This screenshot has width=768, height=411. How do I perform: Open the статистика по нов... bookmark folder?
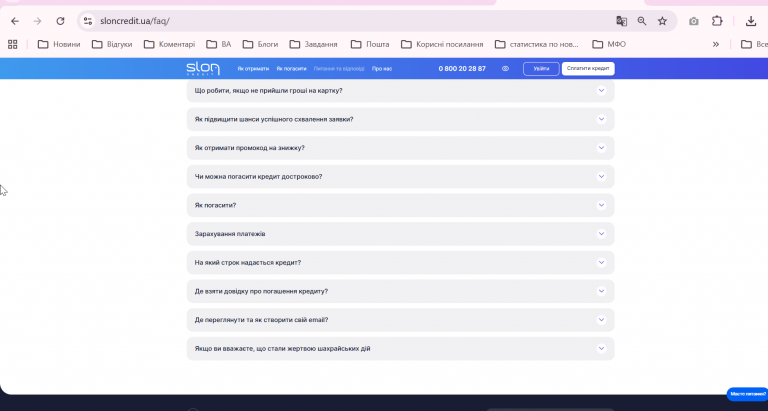coord(536,44)
